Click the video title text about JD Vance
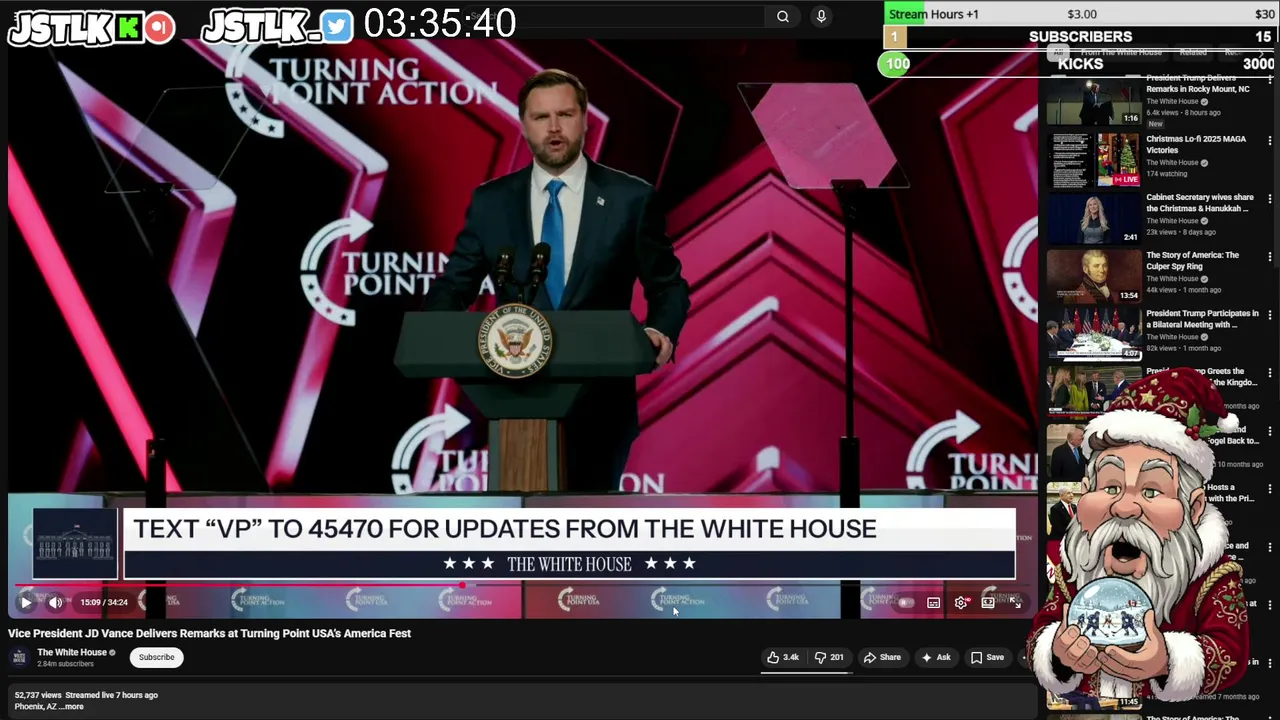This screenshot has width=1280, height=720. click(x=209, y=633)
